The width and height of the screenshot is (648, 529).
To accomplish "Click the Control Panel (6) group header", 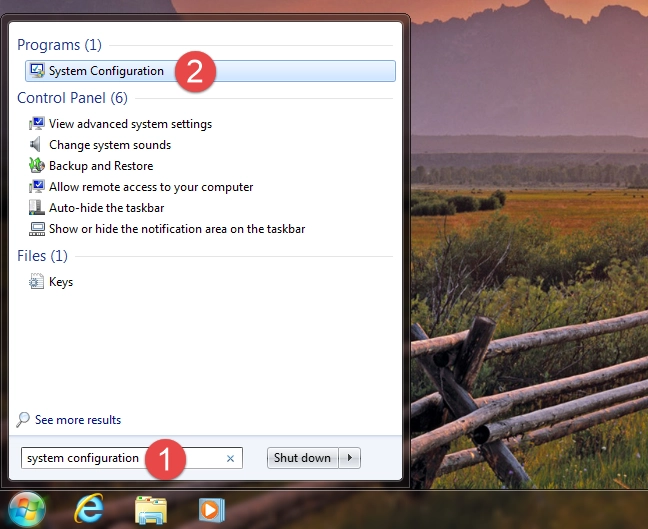I will click(72, 98).
